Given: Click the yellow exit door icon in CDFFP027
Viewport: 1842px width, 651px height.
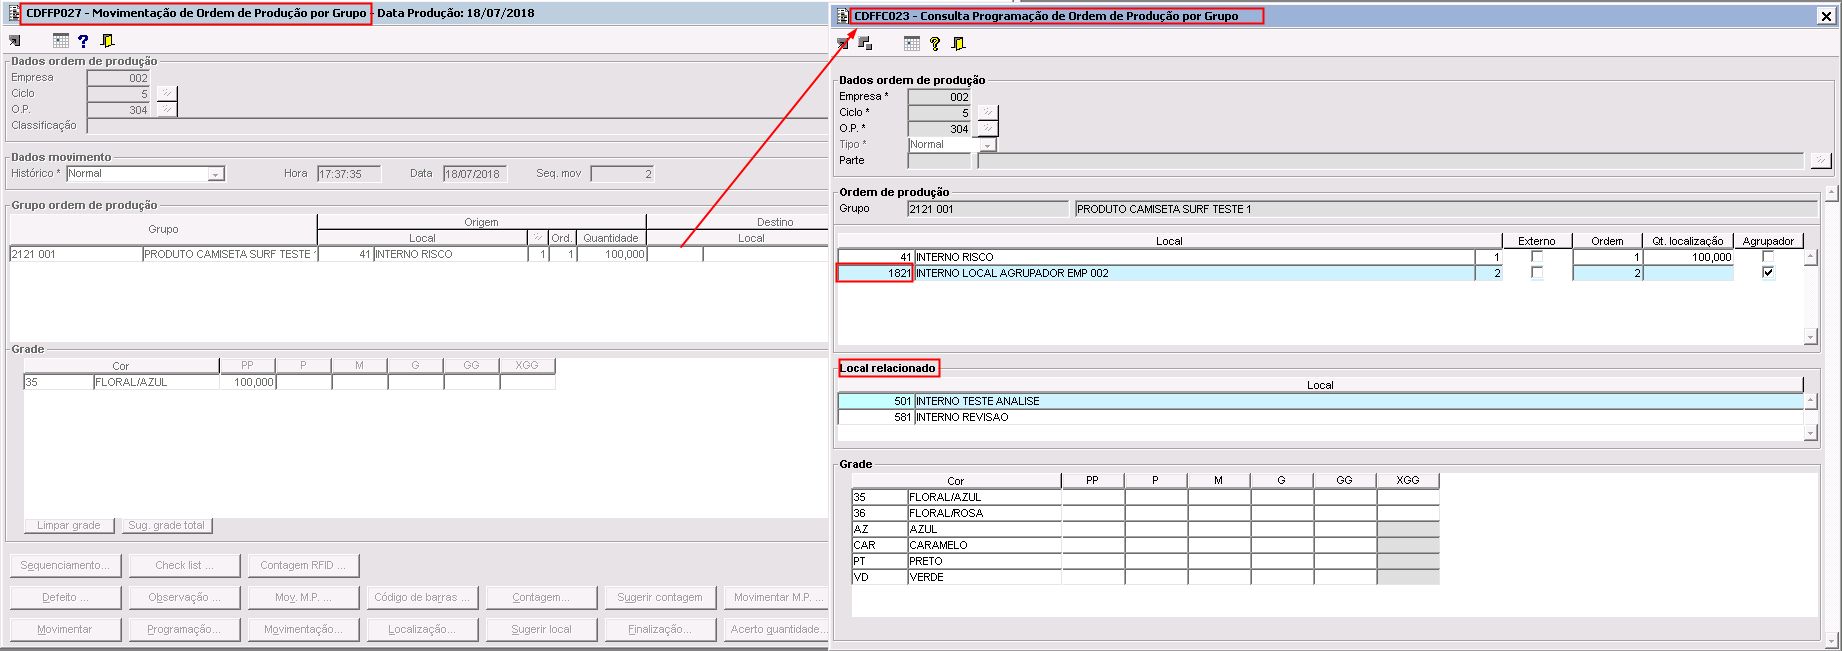Looking at the screenshot, I should tap(107, 41).
